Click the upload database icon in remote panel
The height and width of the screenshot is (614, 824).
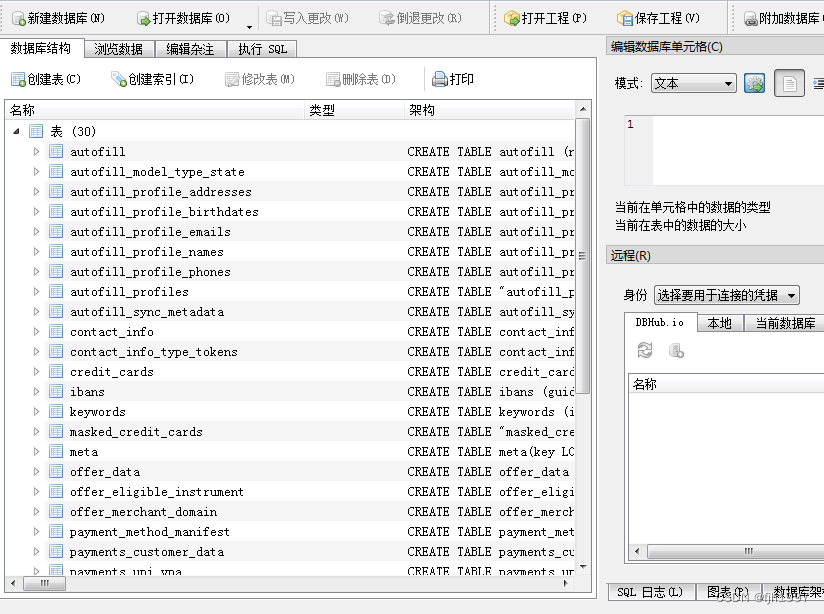676,350
